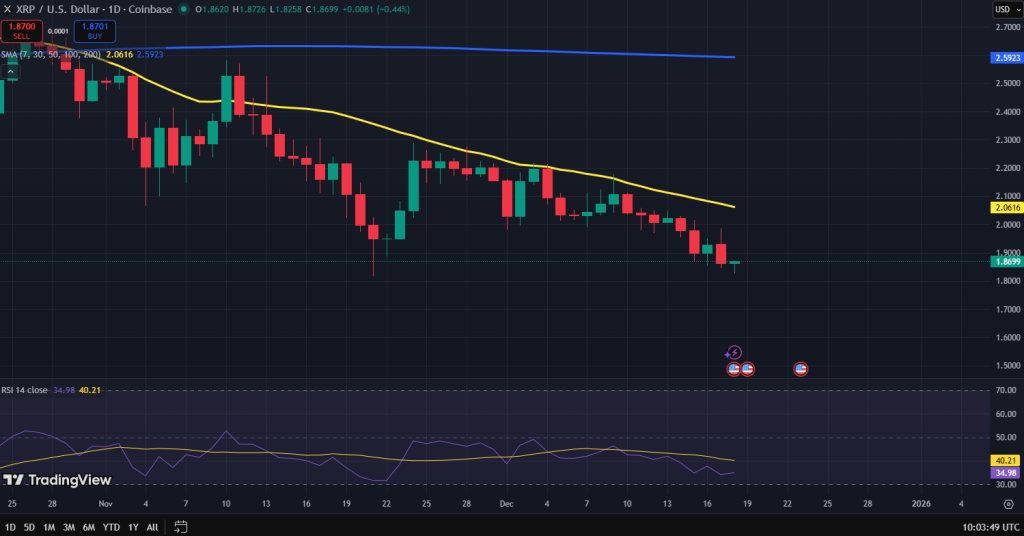This screenshot has width=1024, height=536.
Task: Click the spread value 0.0001
Action: coord(58,31)
